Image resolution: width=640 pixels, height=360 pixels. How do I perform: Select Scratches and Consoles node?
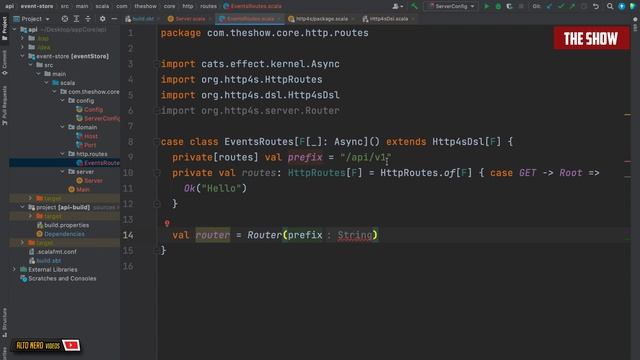point(58,278)
